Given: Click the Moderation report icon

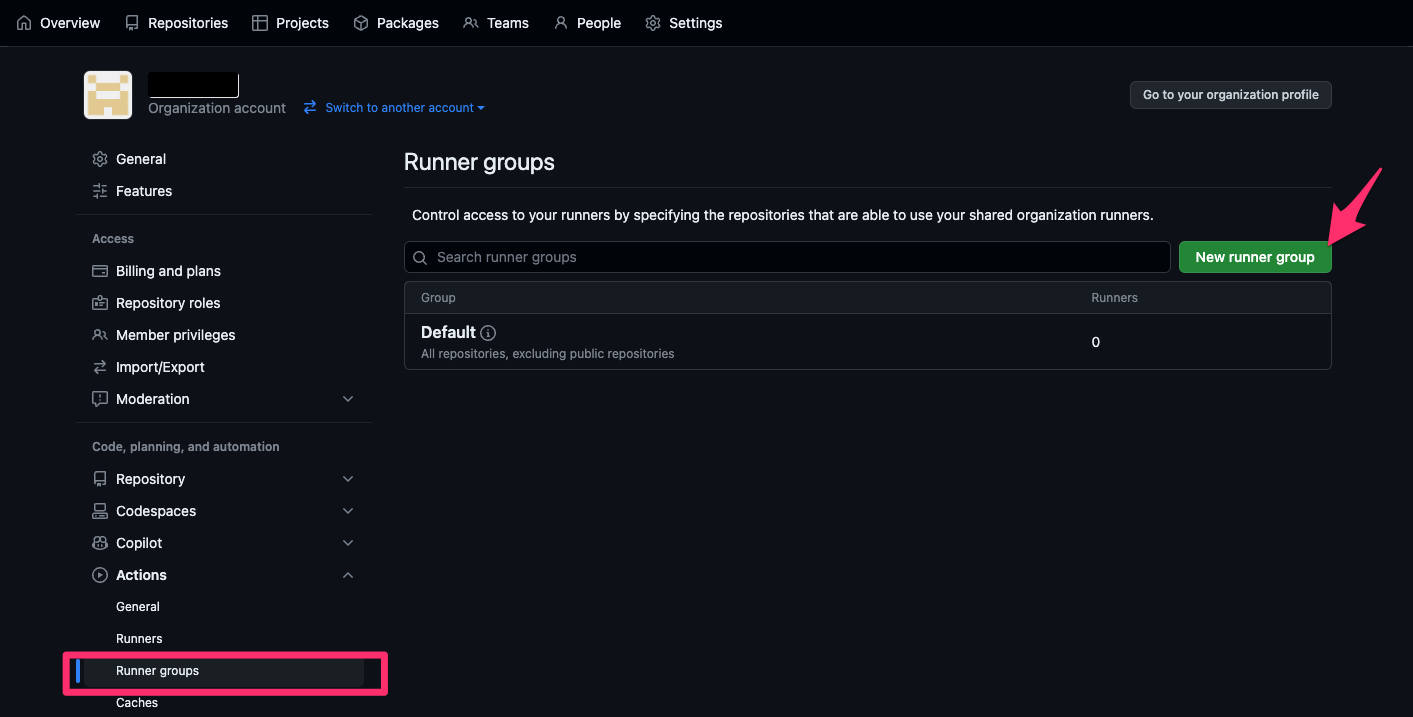Looking at the screenshot, I should pyautogui.click(x=100, y=399).
